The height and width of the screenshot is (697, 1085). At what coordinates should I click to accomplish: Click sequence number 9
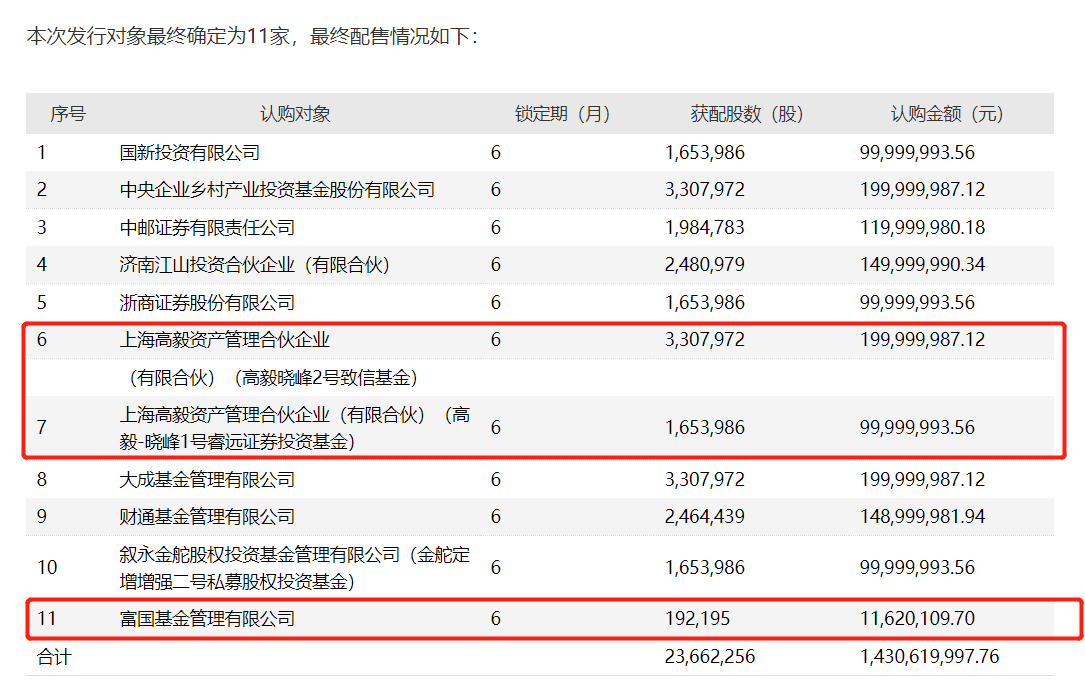42,516
